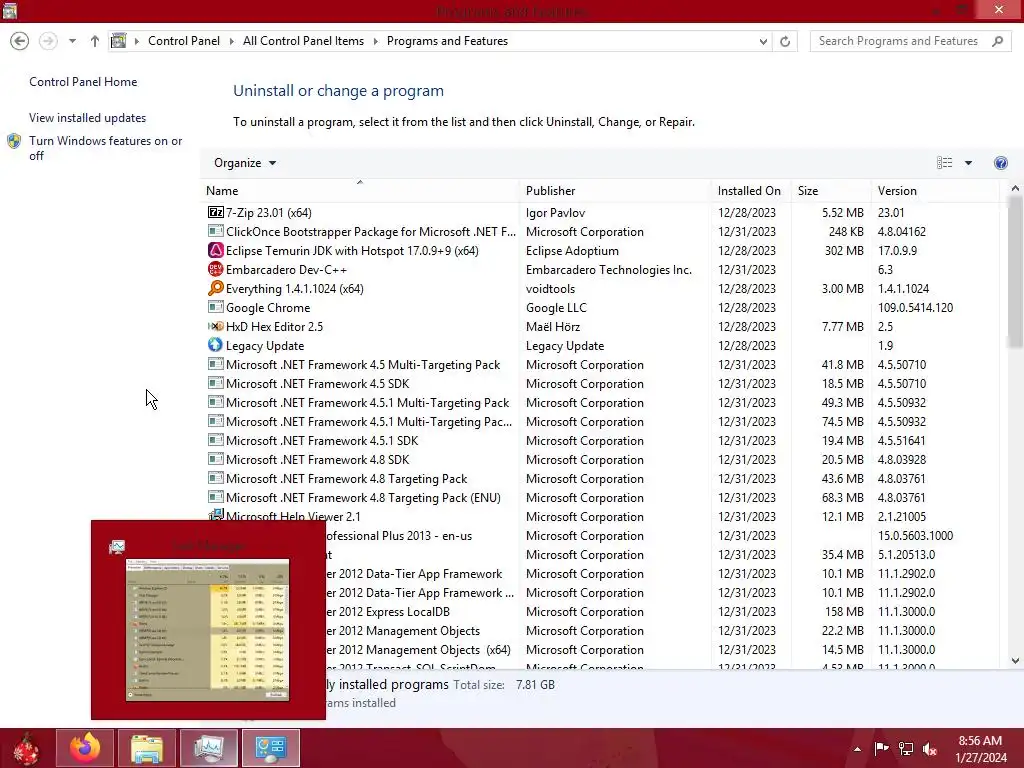Select .NET Framework 4.5 Multi-Targeting Pack icon

(216, 364)
